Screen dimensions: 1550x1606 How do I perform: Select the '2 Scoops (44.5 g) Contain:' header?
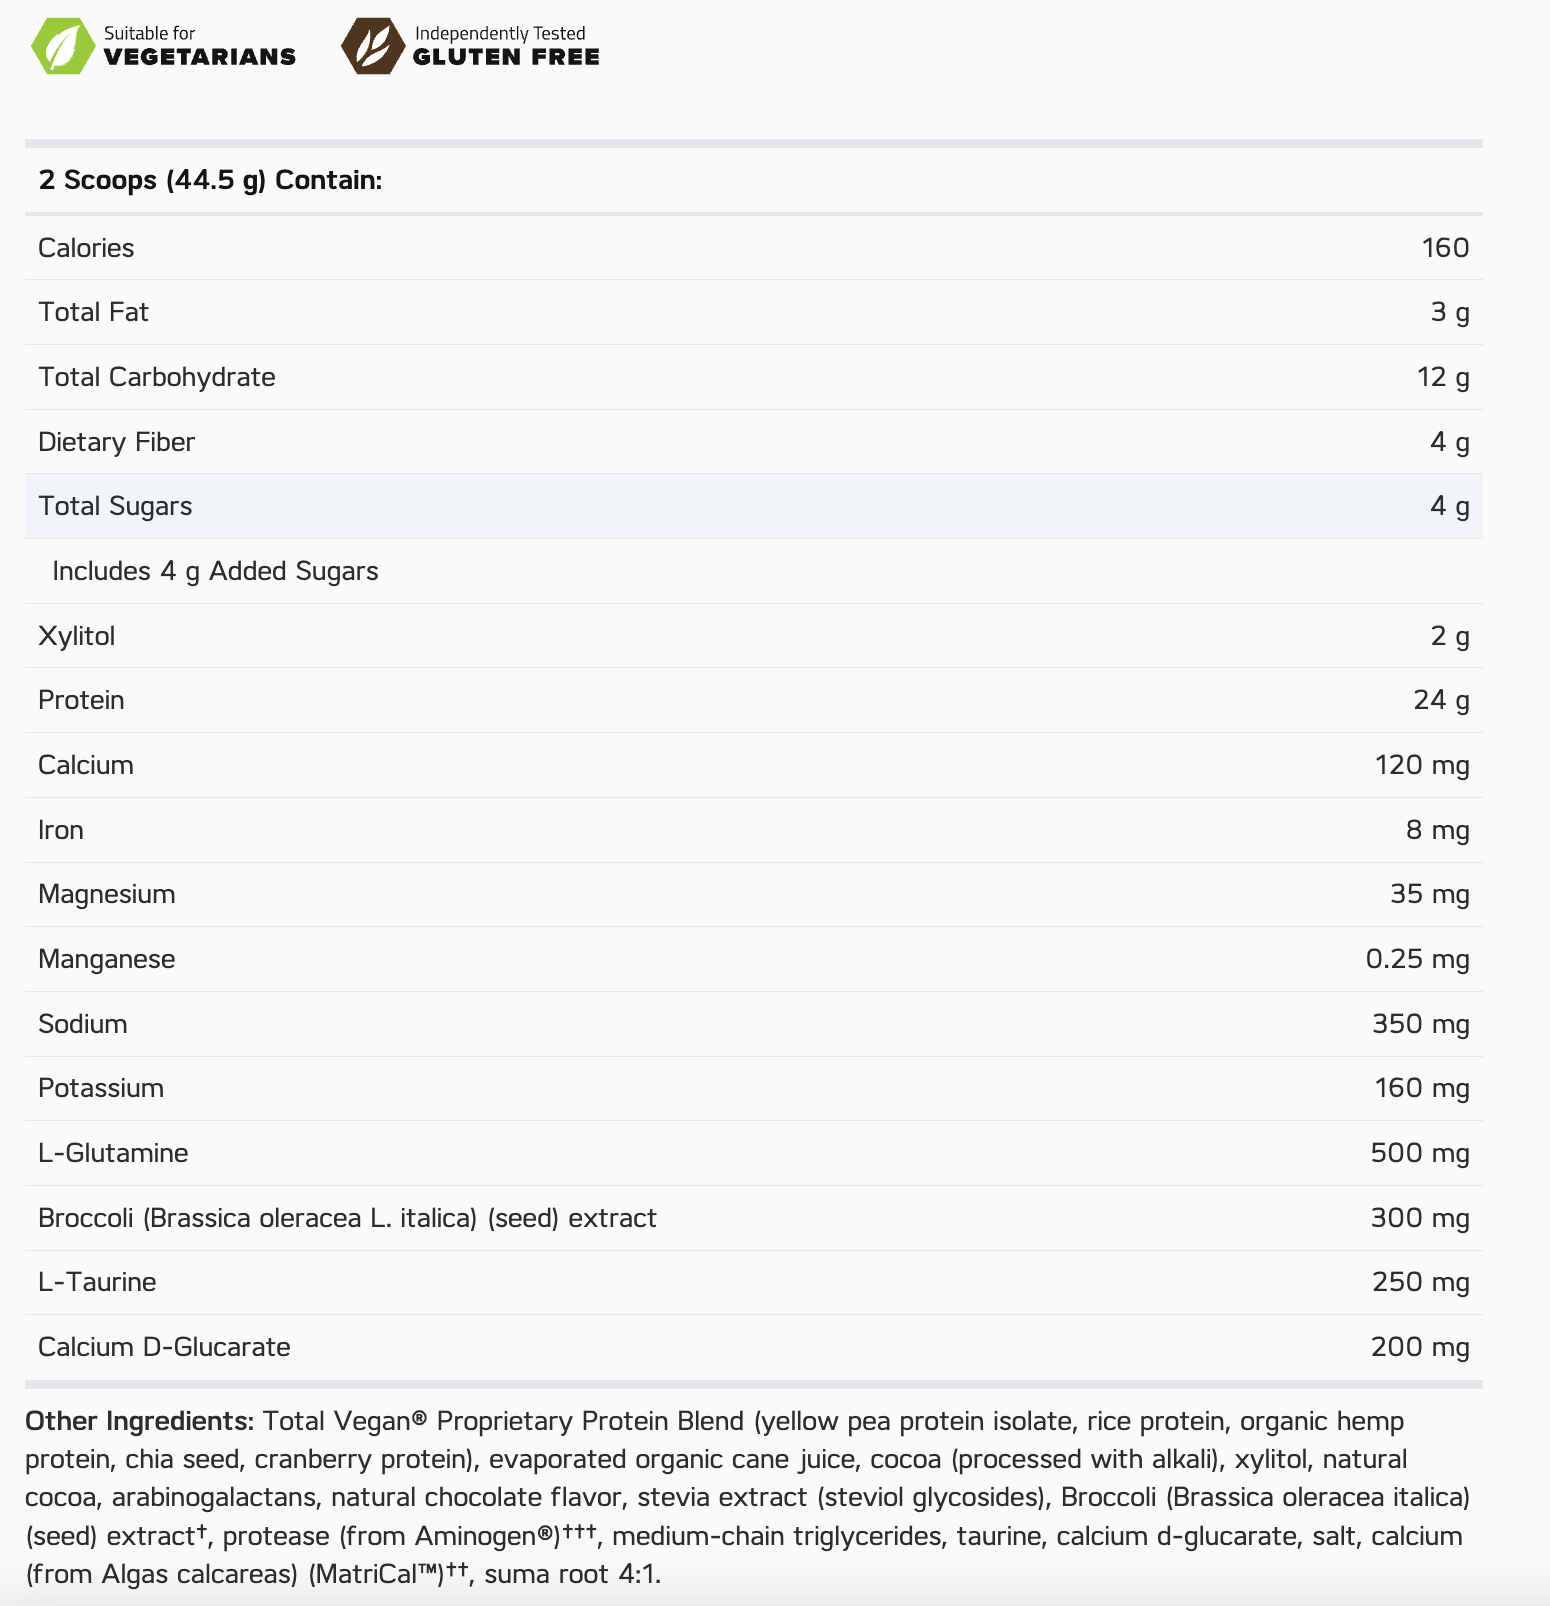pos(210,180)
